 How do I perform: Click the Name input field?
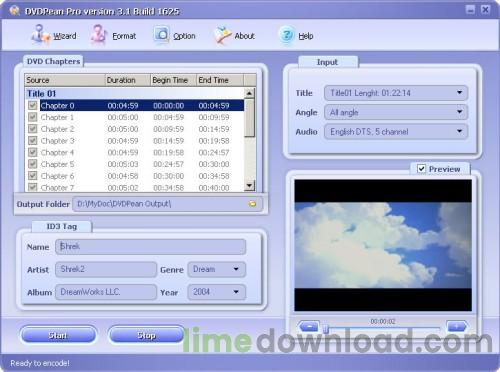coord(151,247)
